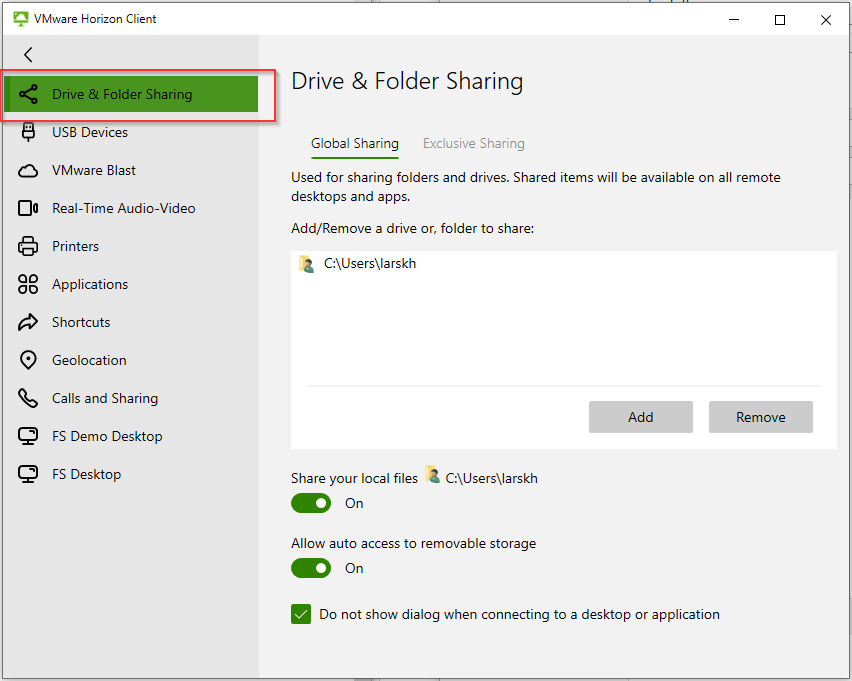This screenshot has height=681, width=852.
Task: Disable auto access to removable storage
Action: [311, 568]
